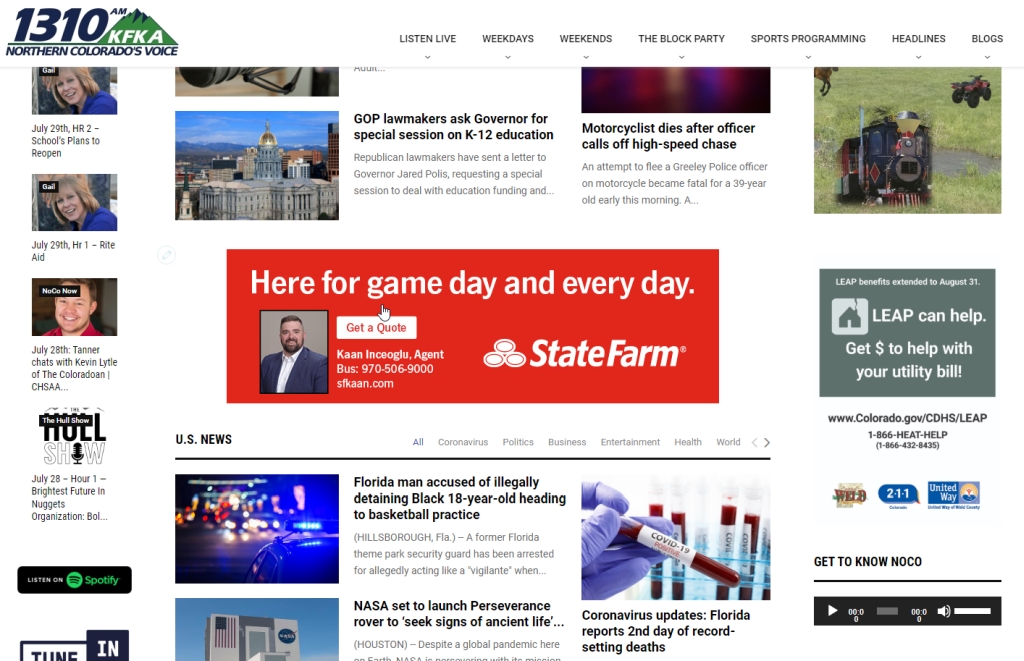Open the Motorcyclist dies article headline
1024x661 pixels.
click(668, 136)
